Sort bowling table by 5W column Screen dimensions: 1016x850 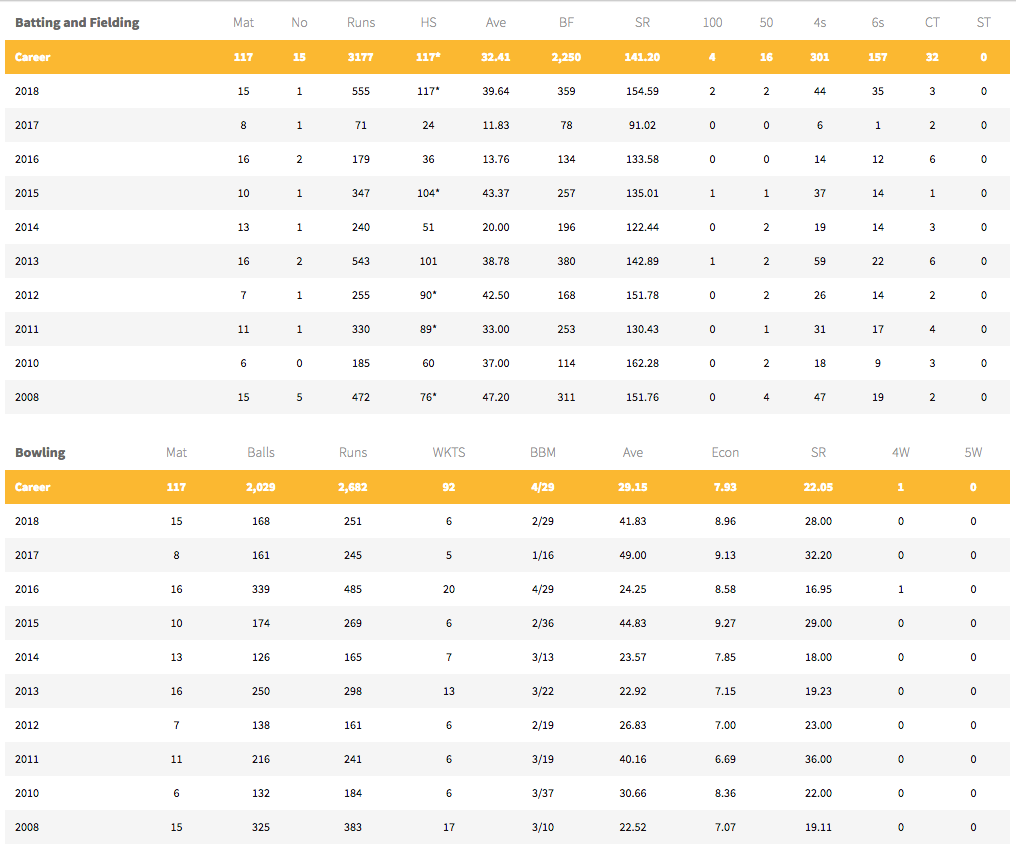click(972, 452)
